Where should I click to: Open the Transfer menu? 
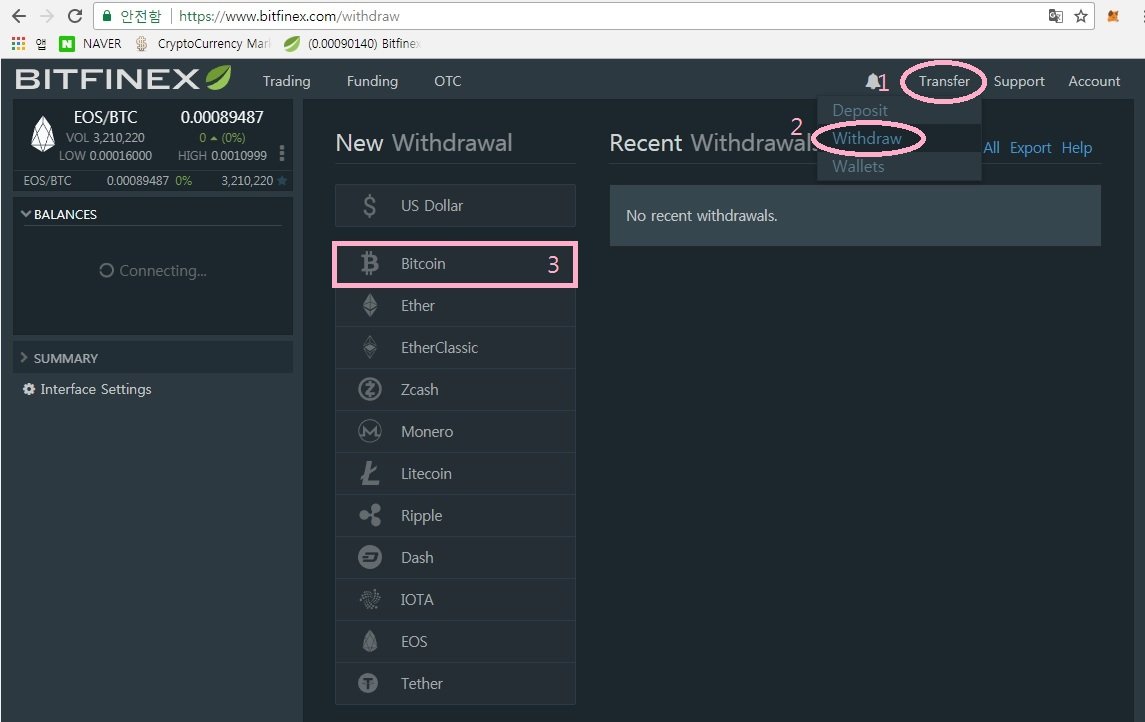[944, 81]
